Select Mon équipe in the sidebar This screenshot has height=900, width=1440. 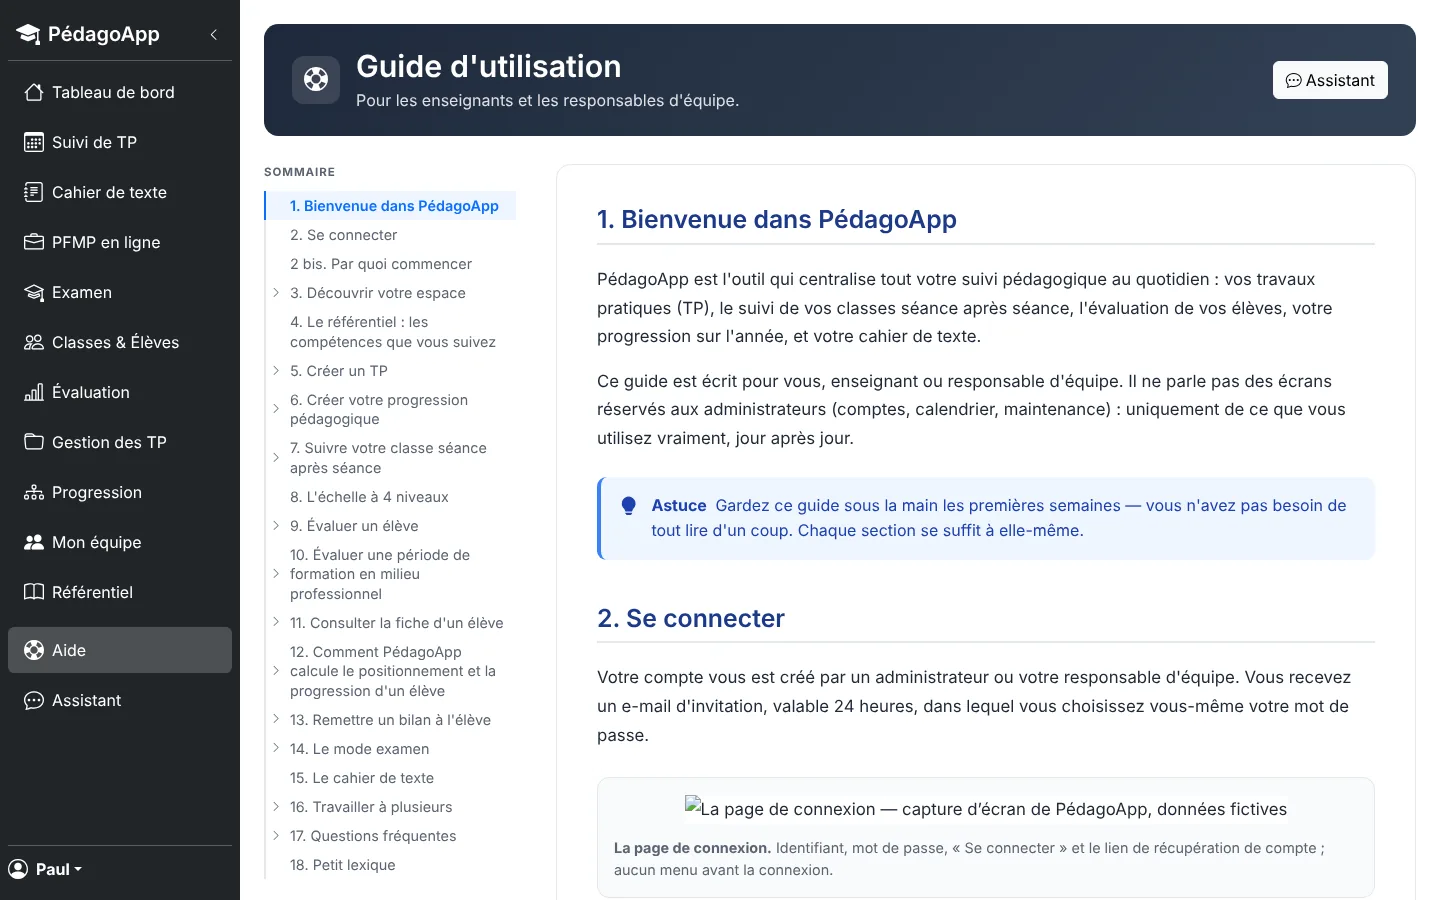[x=120, y=542]
